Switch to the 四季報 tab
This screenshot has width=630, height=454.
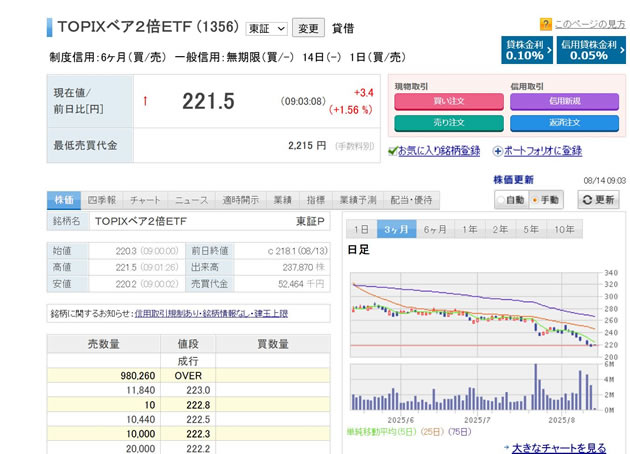coord(101,200)
